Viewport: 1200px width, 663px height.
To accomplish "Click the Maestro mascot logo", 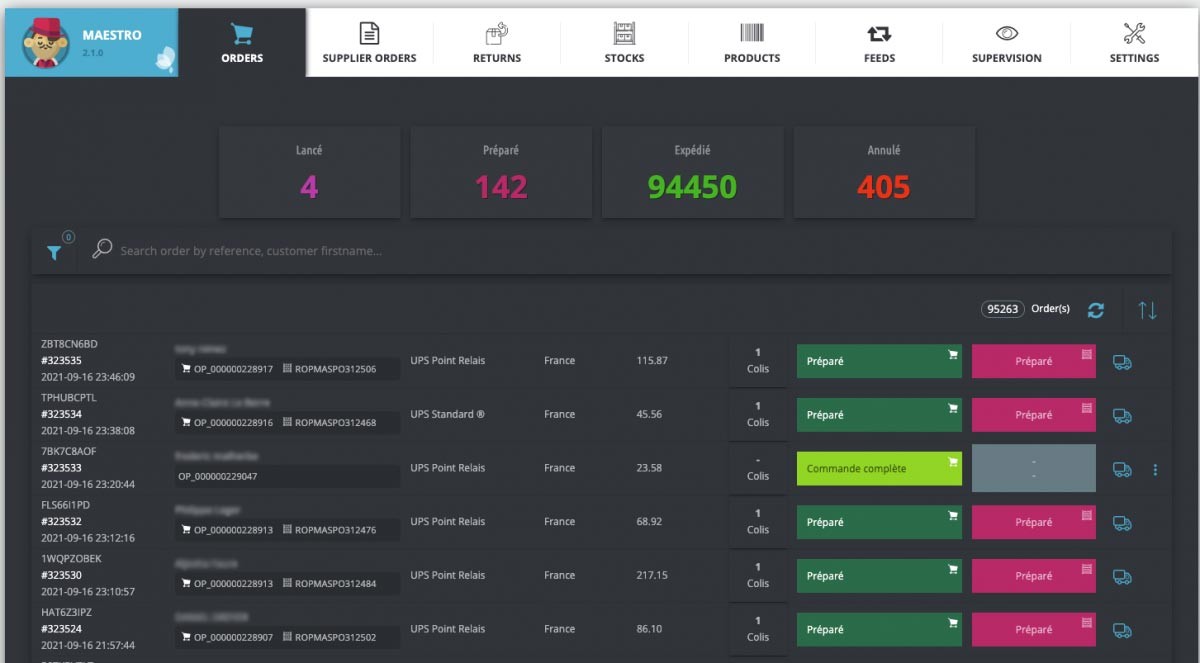I will pos(45,43).
